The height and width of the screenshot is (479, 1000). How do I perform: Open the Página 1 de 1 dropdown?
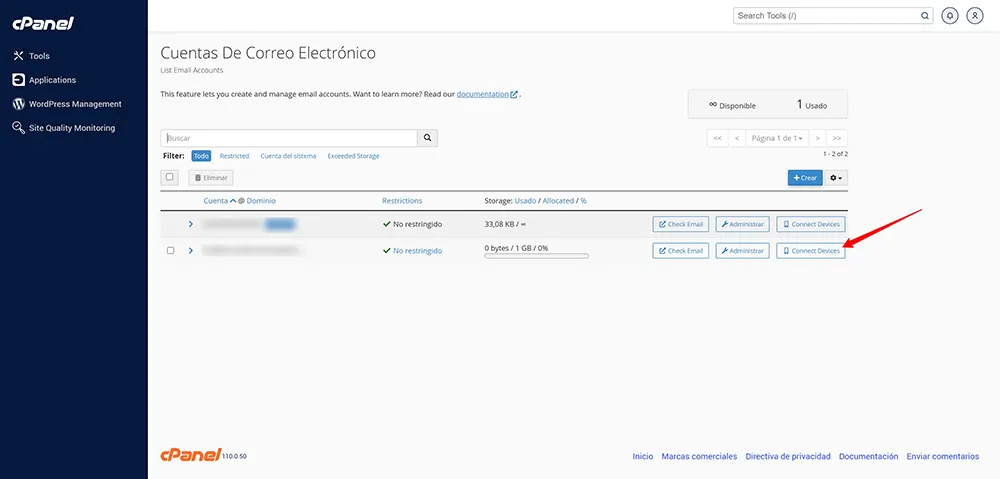777,138
